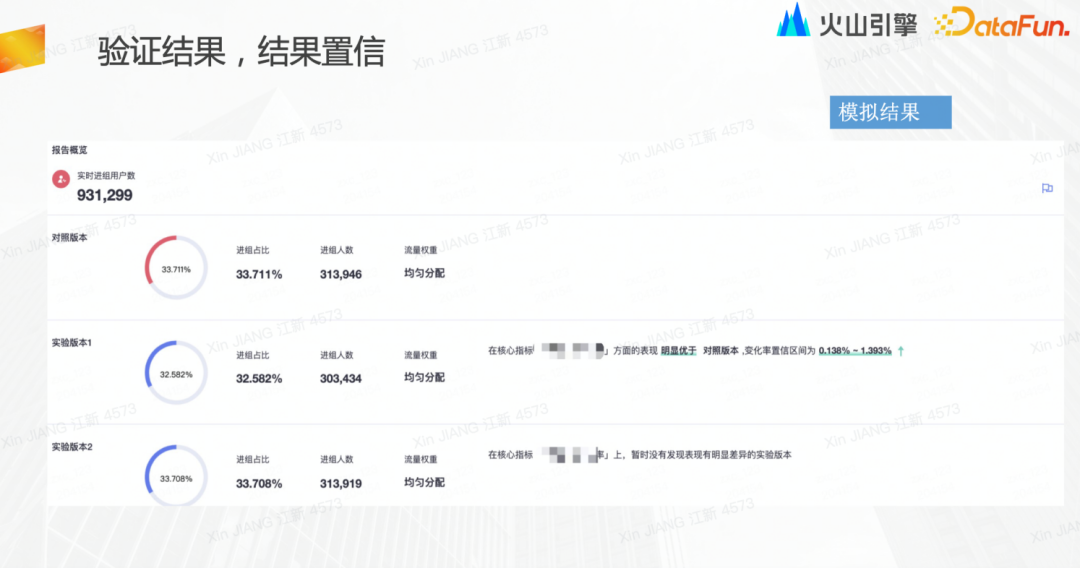Click the 报告概览 heading

[x=70, y=150]
